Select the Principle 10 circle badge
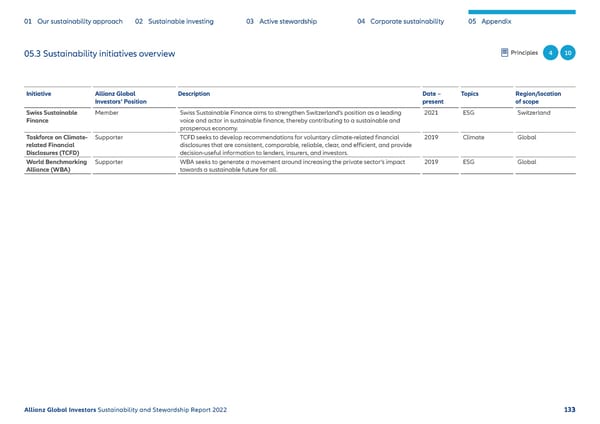Screen dimensions: 600x424 (x=566, y=53)
